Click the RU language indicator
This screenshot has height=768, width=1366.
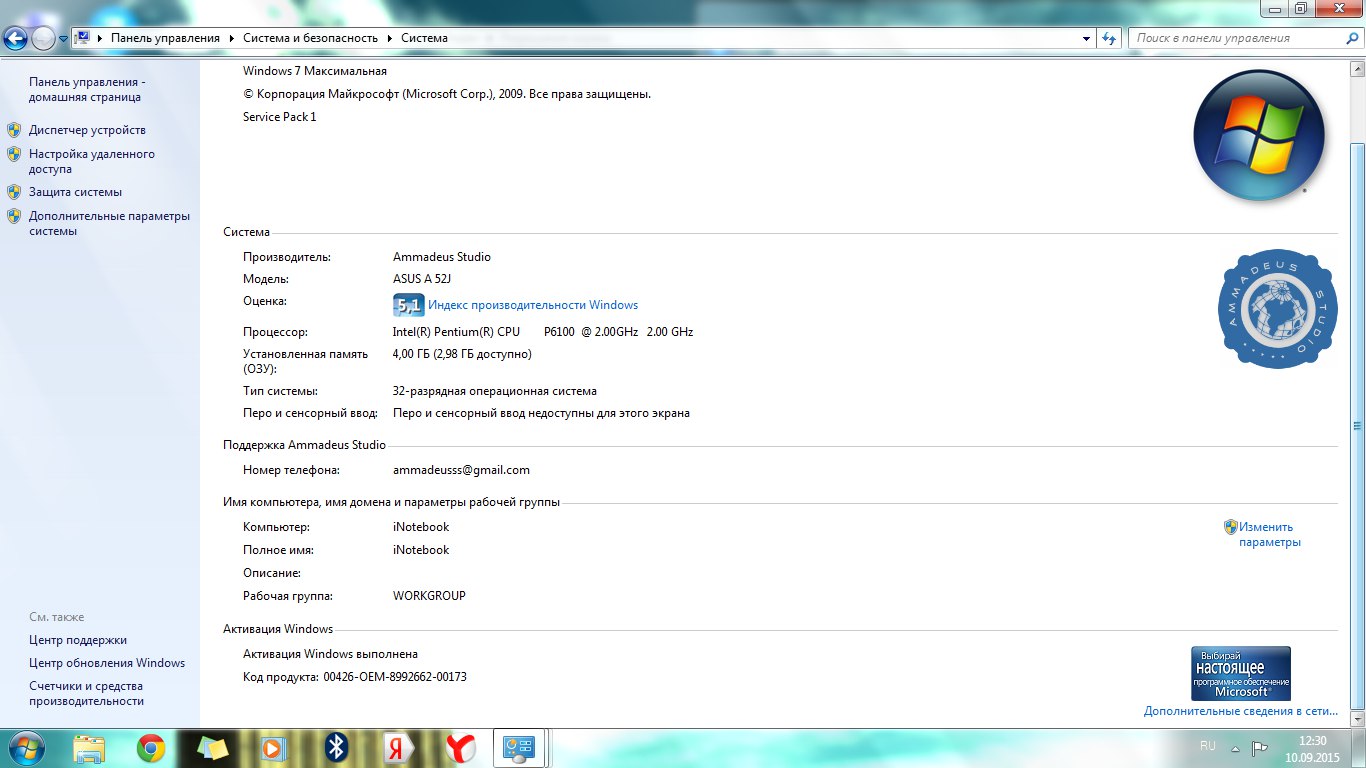pos(1208,746)
